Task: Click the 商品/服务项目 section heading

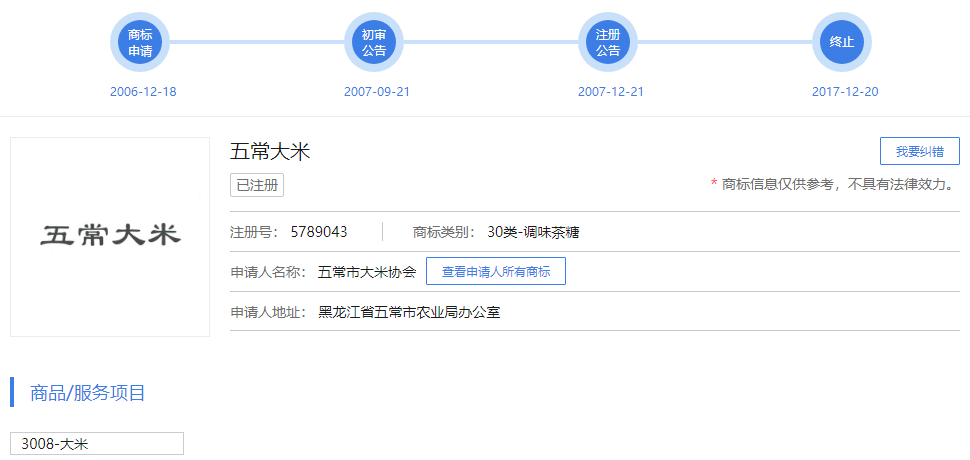Action: click(x=87, y=393)
